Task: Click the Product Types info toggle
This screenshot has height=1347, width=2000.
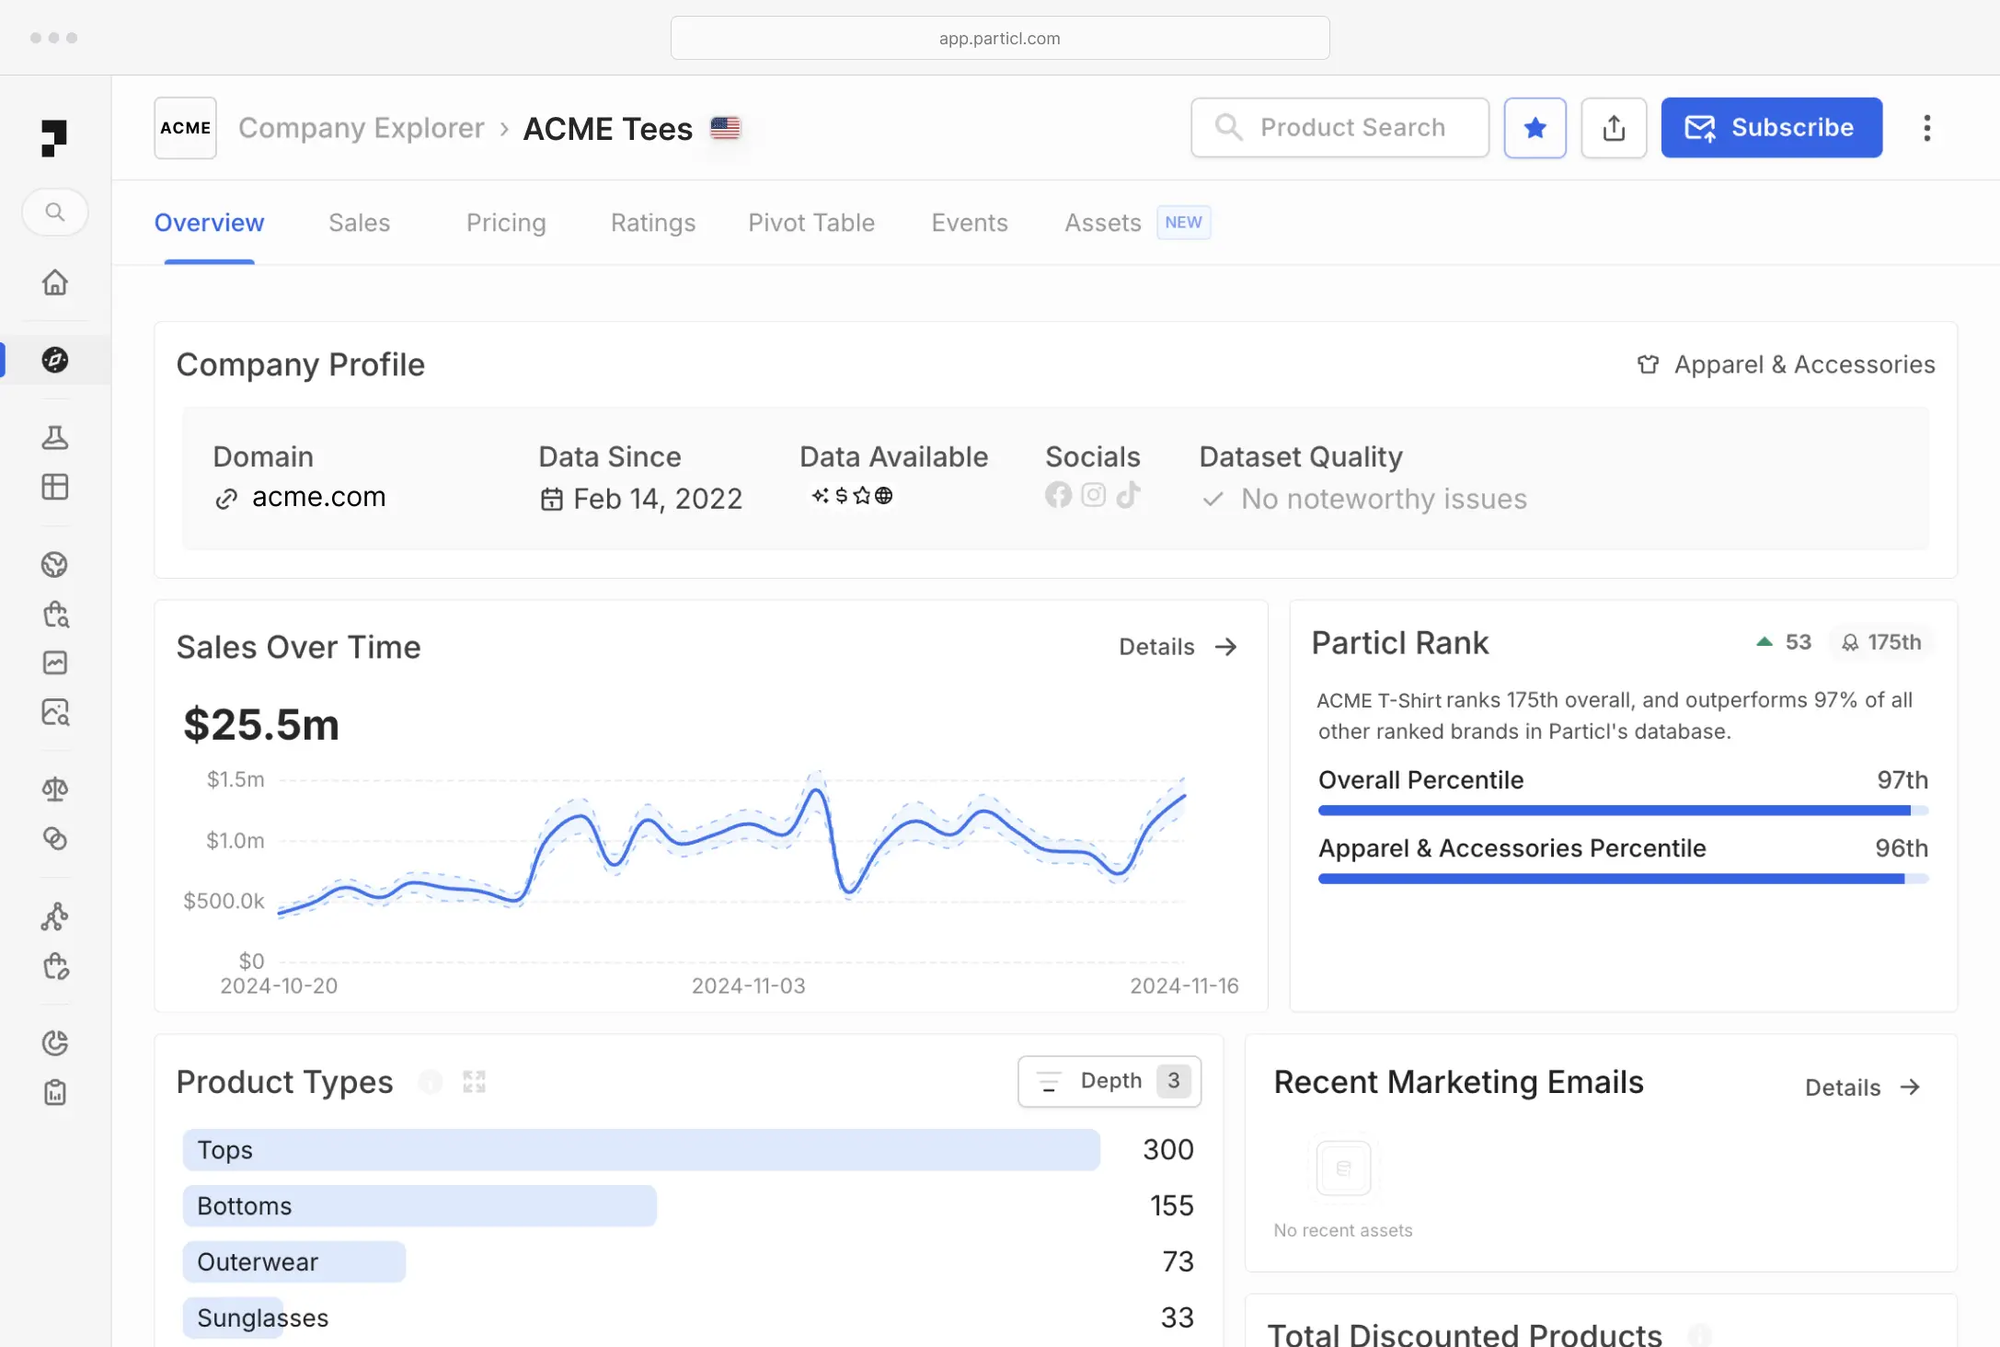Action: point(431,1081)
